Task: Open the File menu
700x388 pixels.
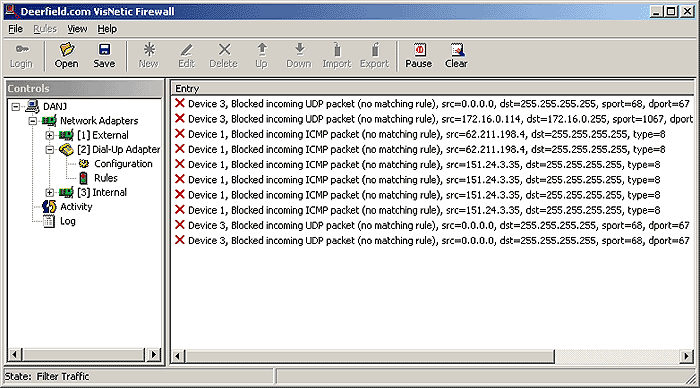Action: 15,29
